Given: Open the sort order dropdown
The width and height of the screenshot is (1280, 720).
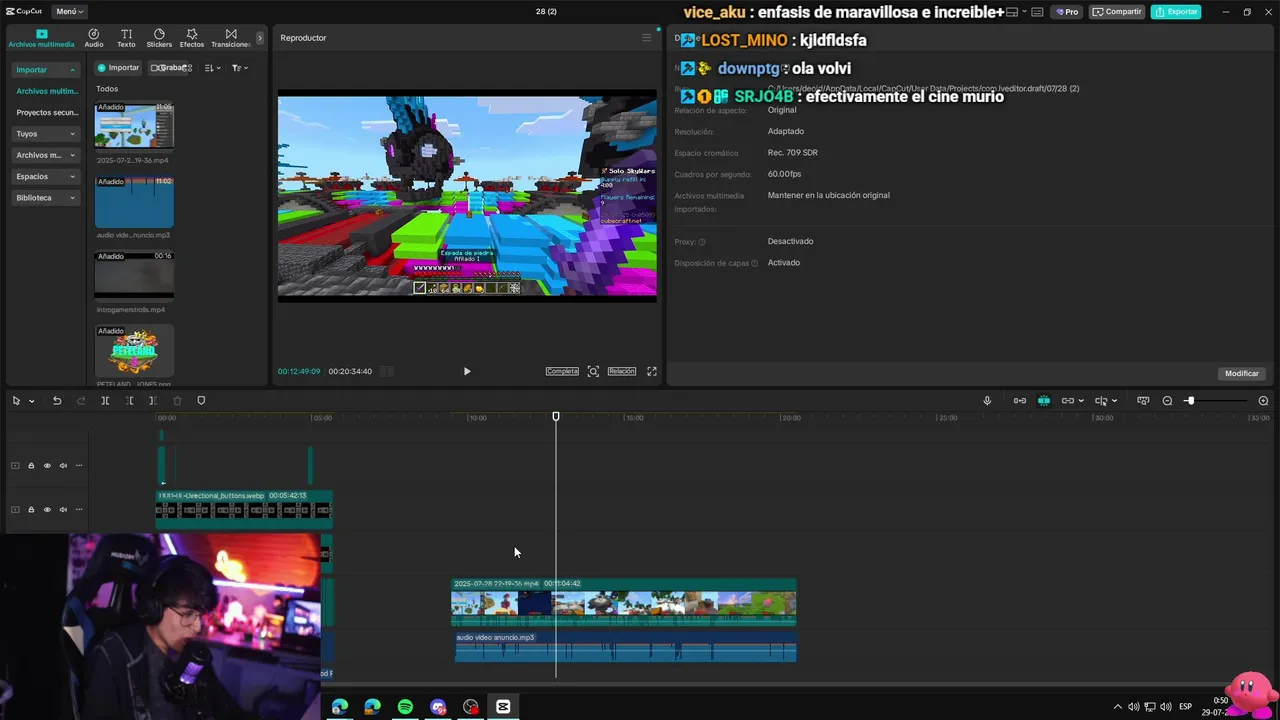Looking at the screenshot, I should click(x=212, y=68).
